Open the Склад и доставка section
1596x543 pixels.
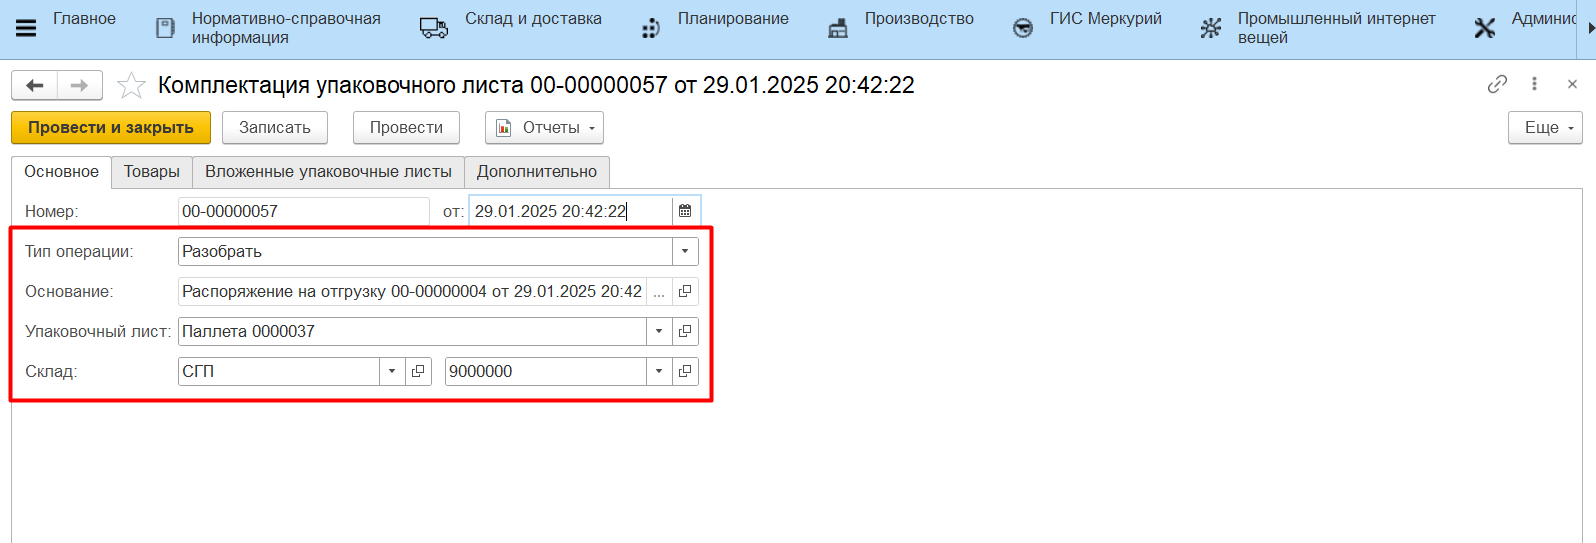[532, 19]
